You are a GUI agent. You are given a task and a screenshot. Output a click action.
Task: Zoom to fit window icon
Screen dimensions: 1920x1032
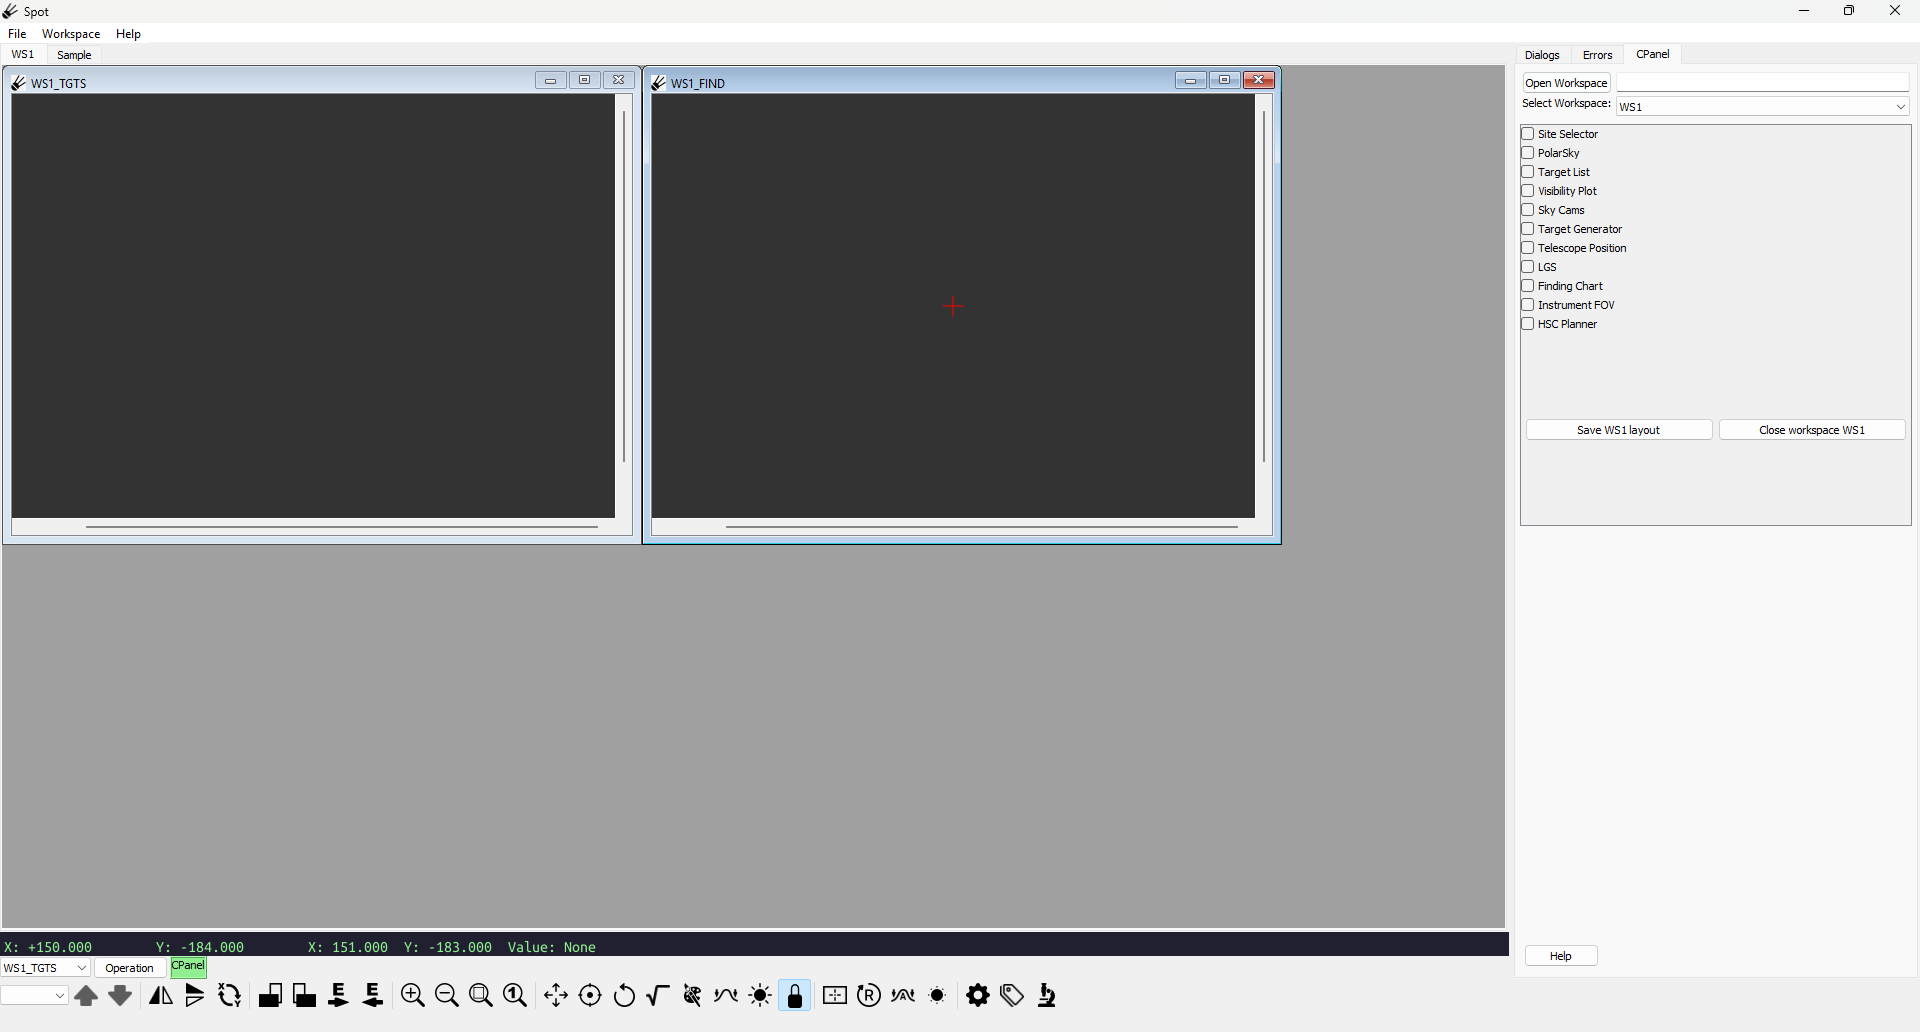(x=481, y=996)
